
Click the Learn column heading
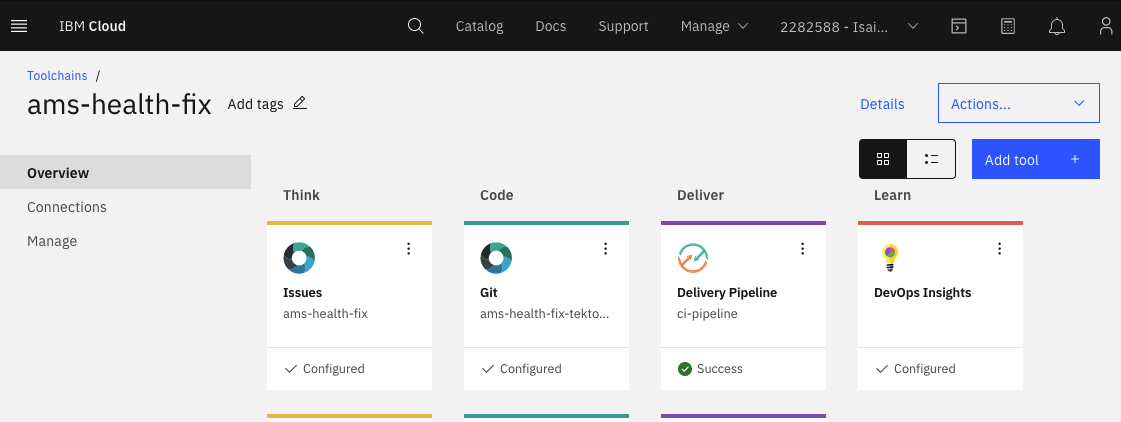(892, 195)
